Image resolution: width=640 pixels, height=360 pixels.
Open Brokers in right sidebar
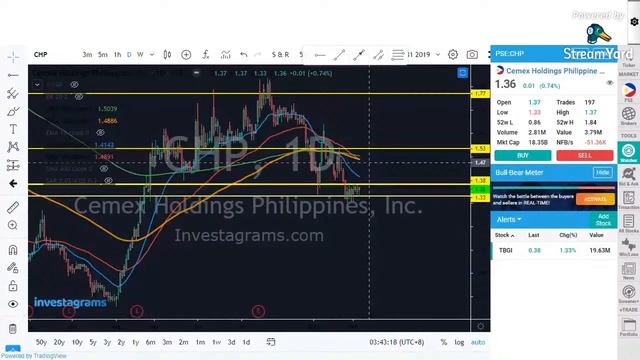[629, 116]
